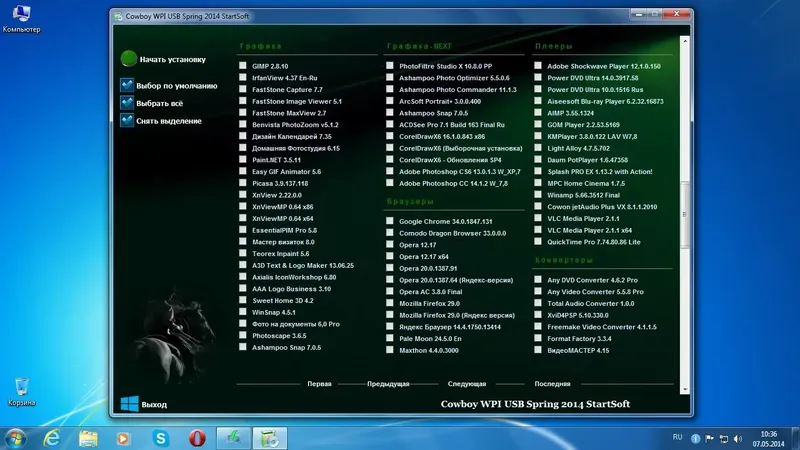Open Skype from the taskbar

pyautogui.click(x=161, y=438)
